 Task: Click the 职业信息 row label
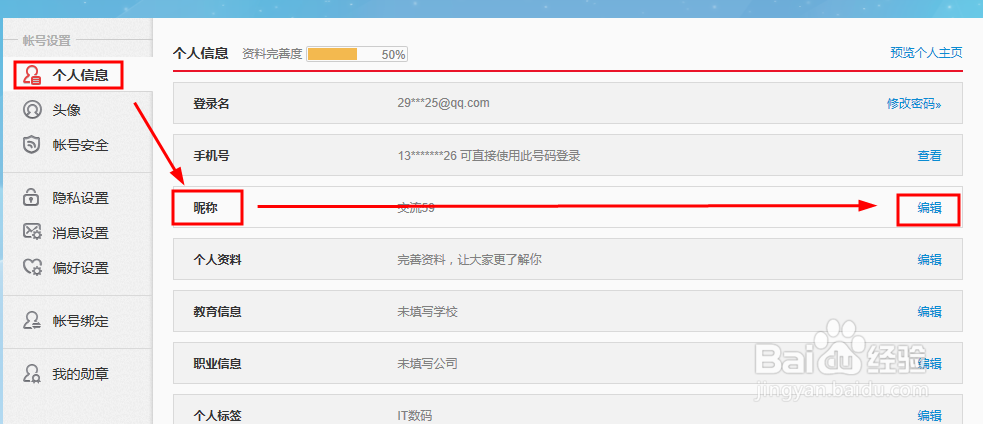point(217,363)
